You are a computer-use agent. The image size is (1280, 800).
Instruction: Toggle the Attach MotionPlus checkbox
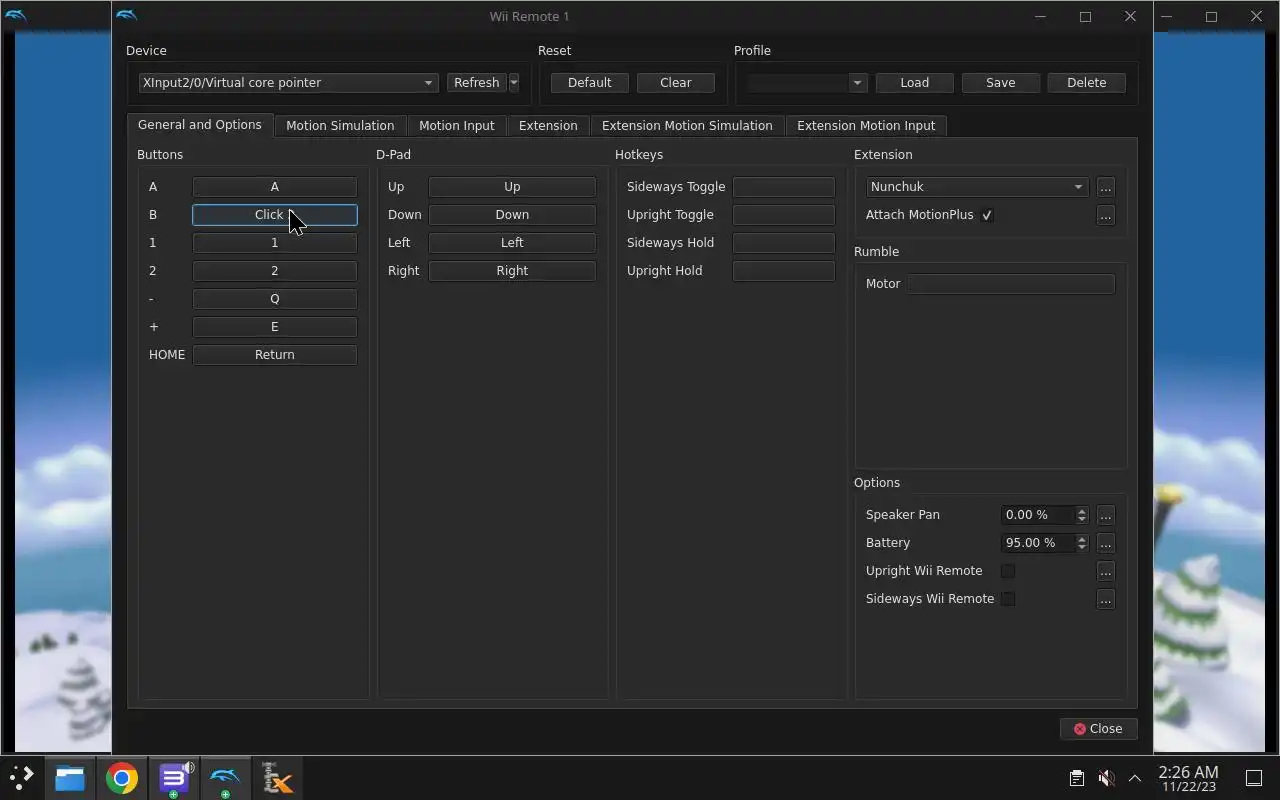coord(987,215)
